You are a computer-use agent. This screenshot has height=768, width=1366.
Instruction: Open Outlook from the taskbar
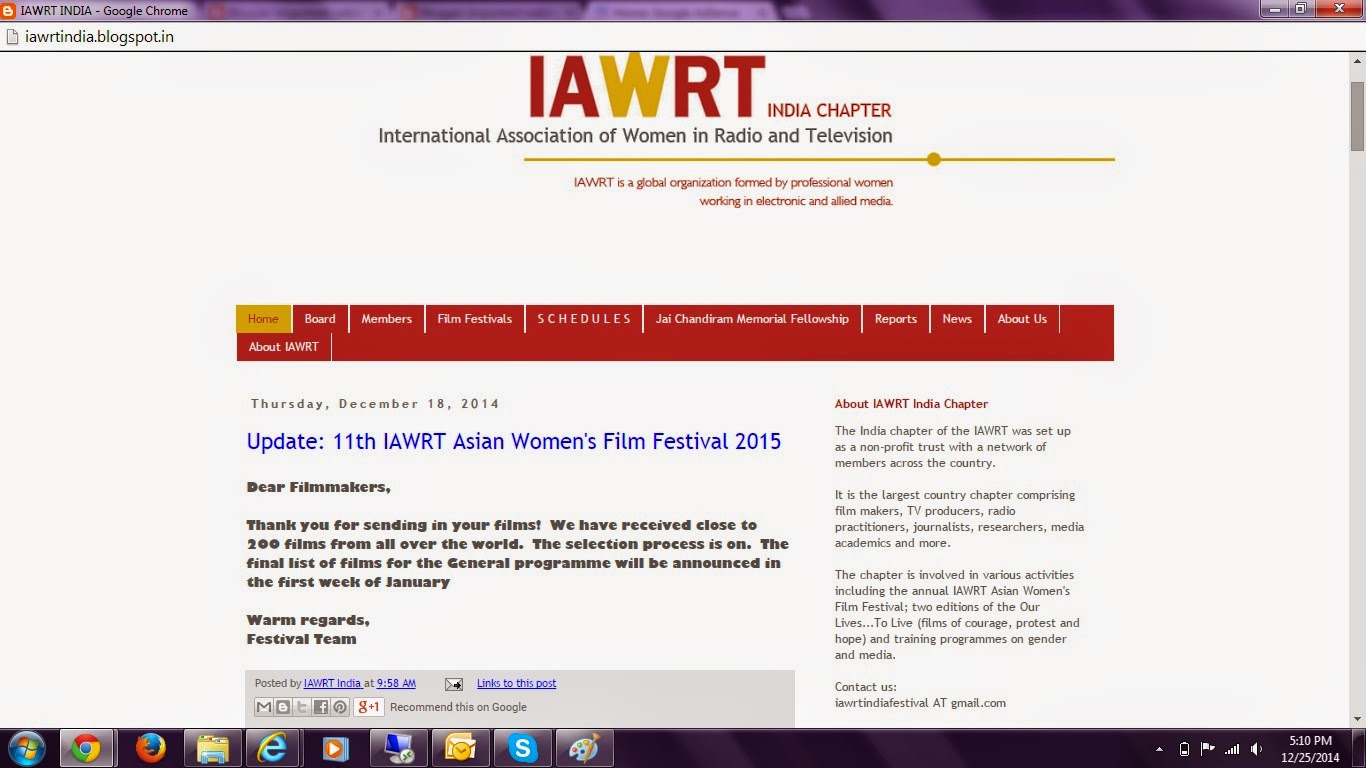pos(460,748)
